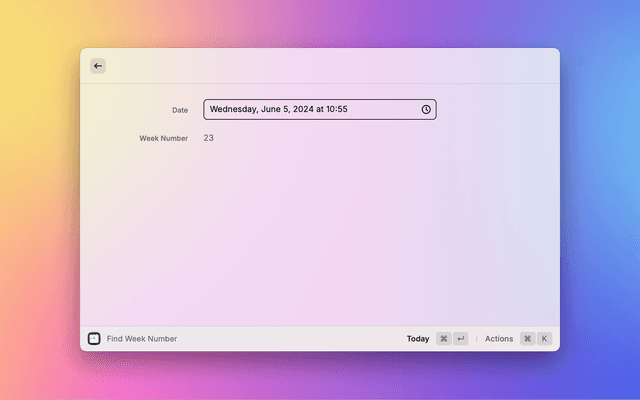Select the month 'June' in date field
This screenshot has height=400, width=640.
click(x=272, y=110)
